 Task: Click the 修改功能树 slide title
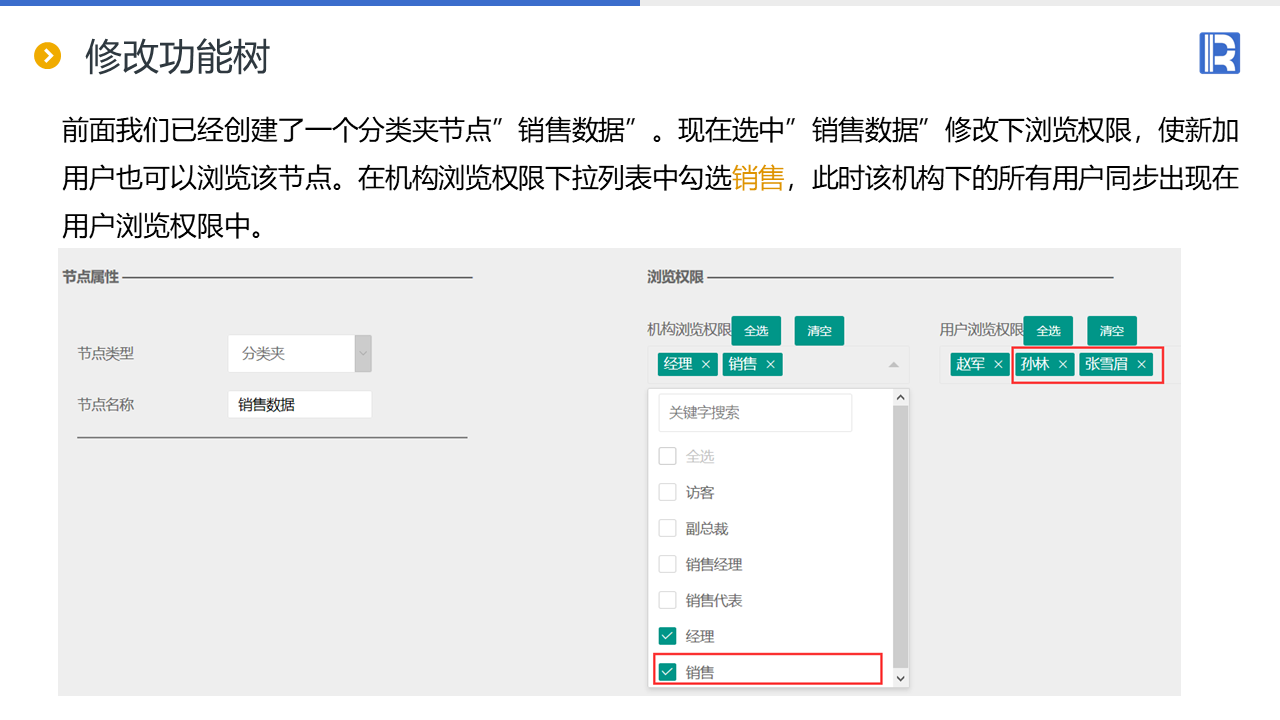(x=178, y=57)
